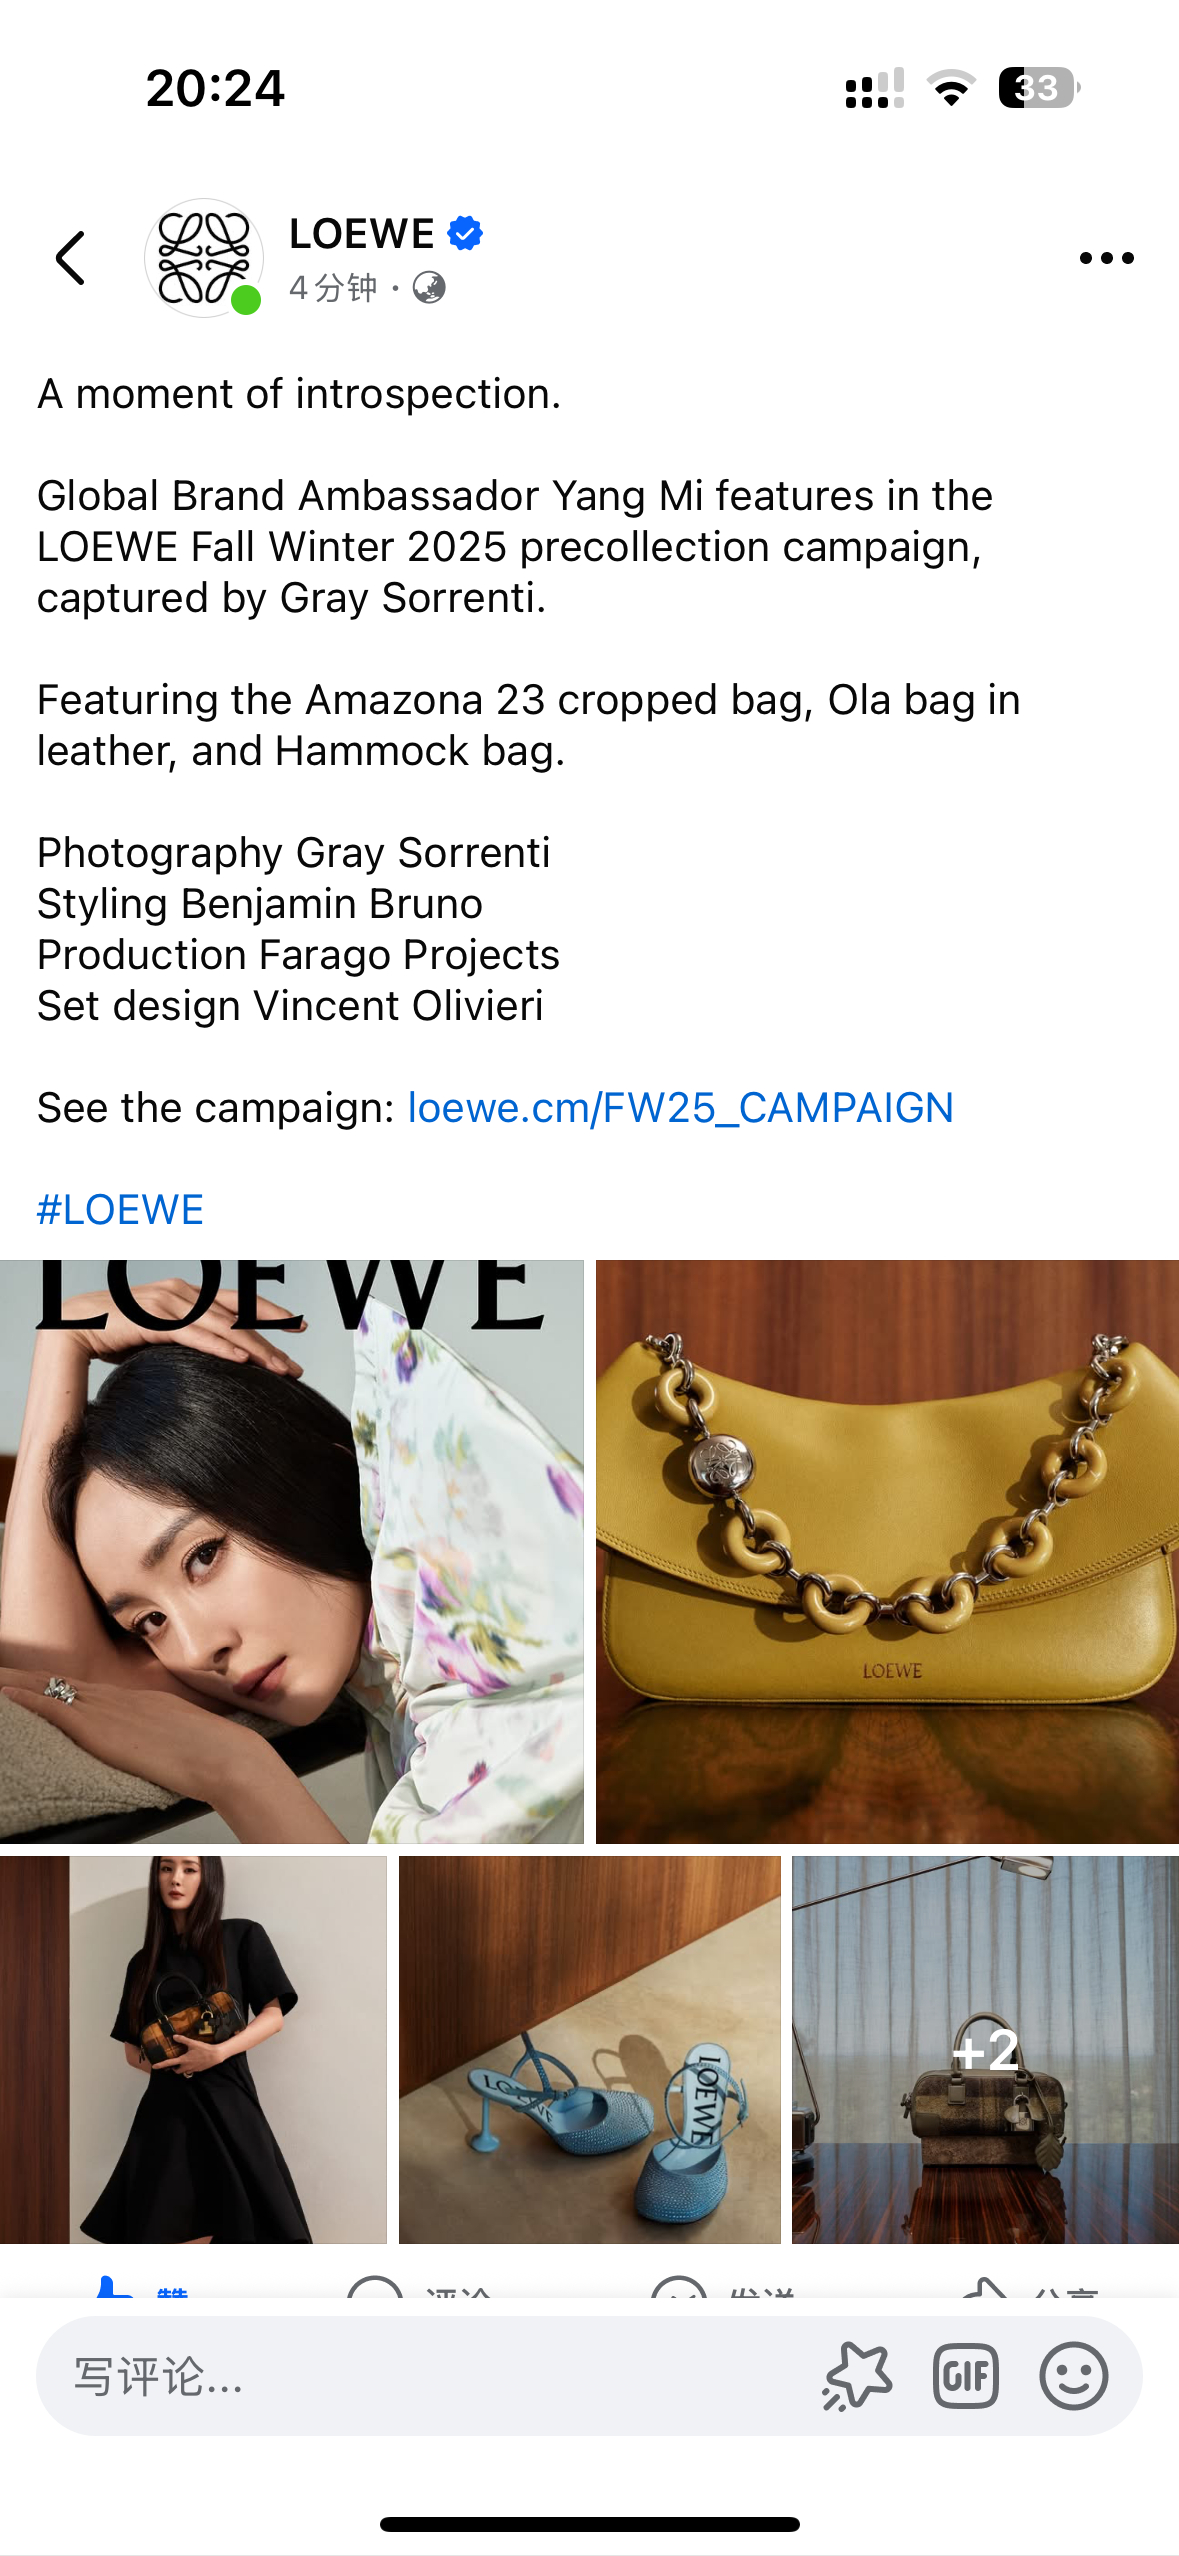Open the black dress model photo

point(193,2049)
